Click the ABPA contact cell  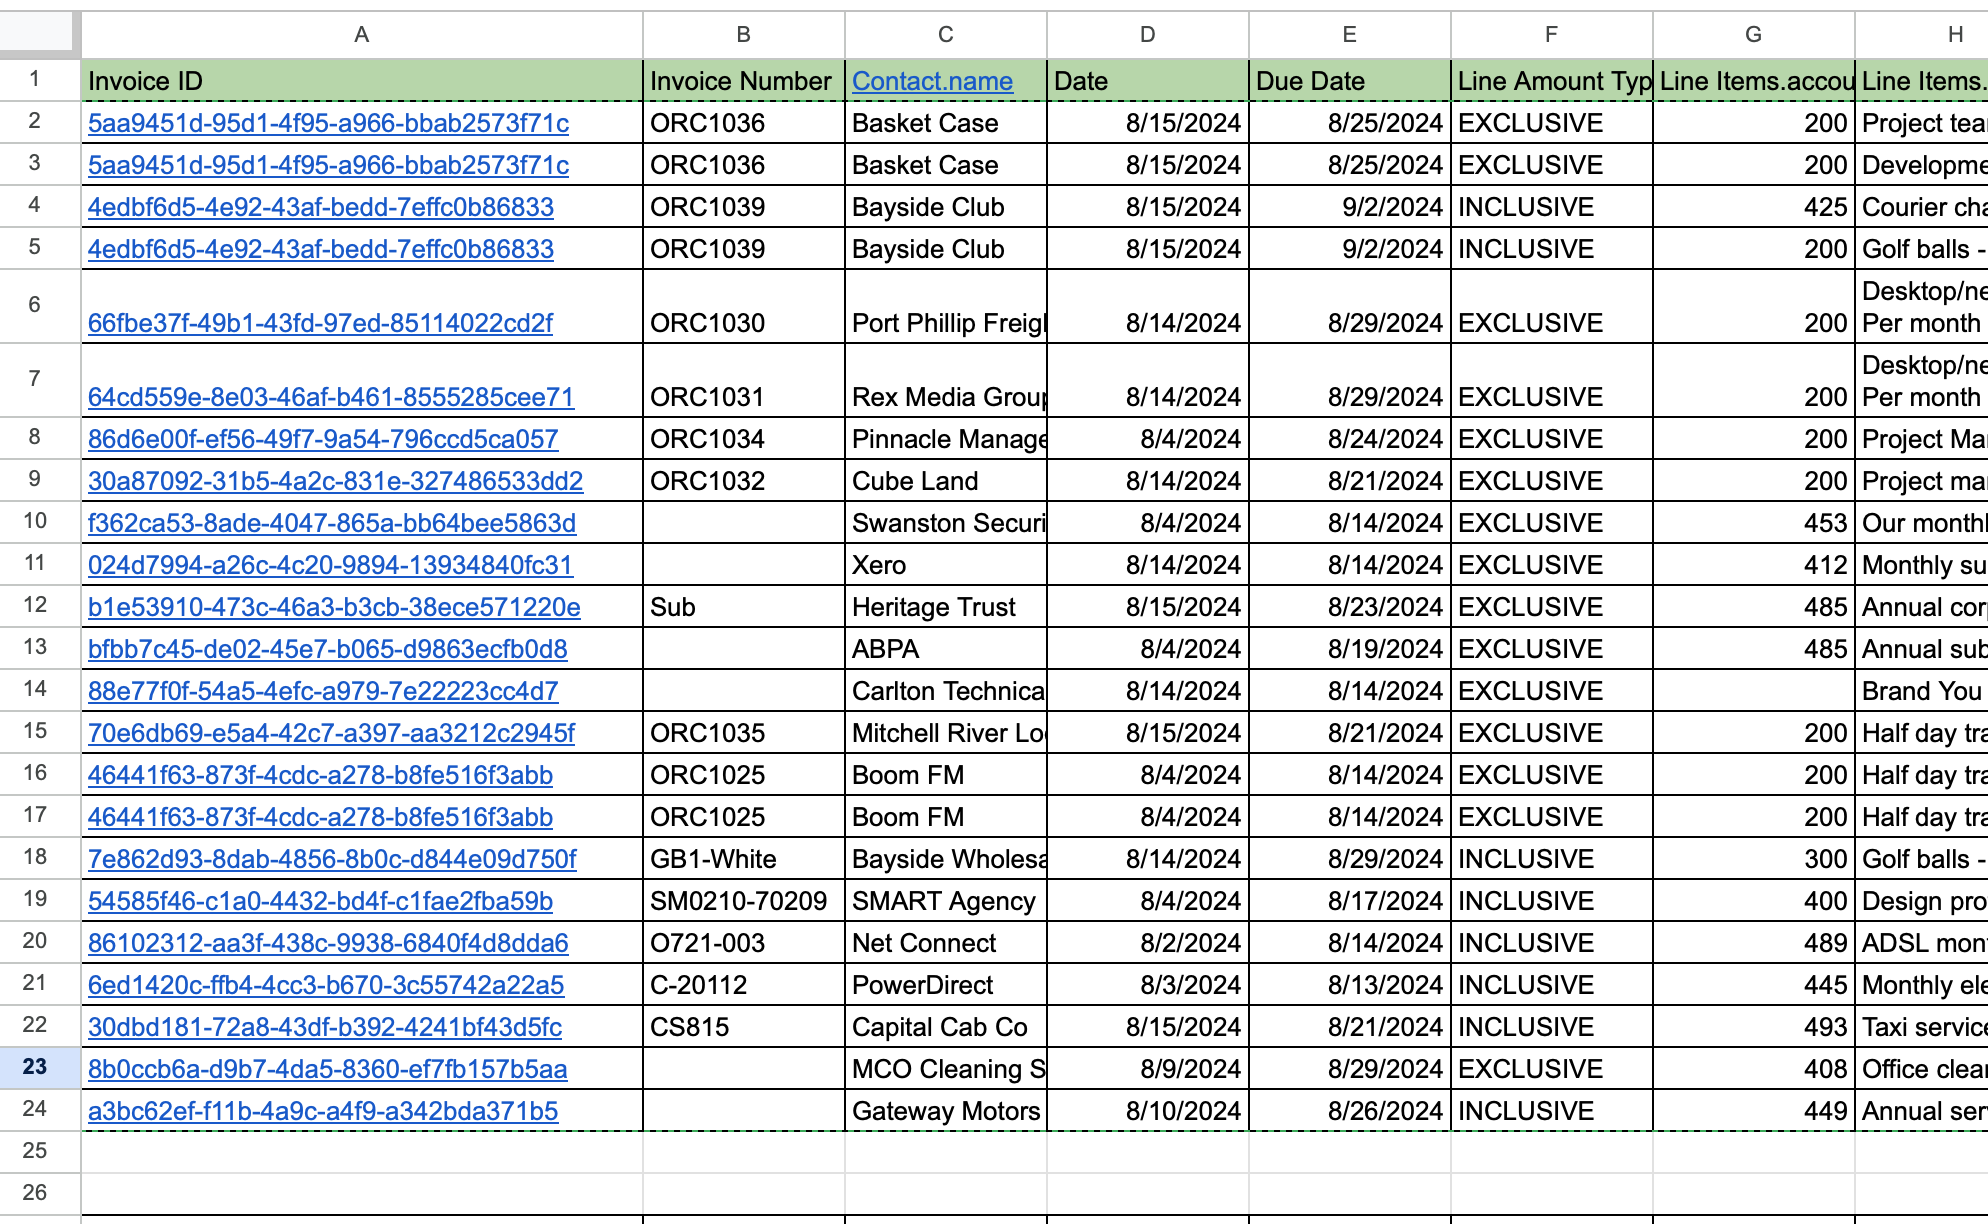click(x=945, y=649)
